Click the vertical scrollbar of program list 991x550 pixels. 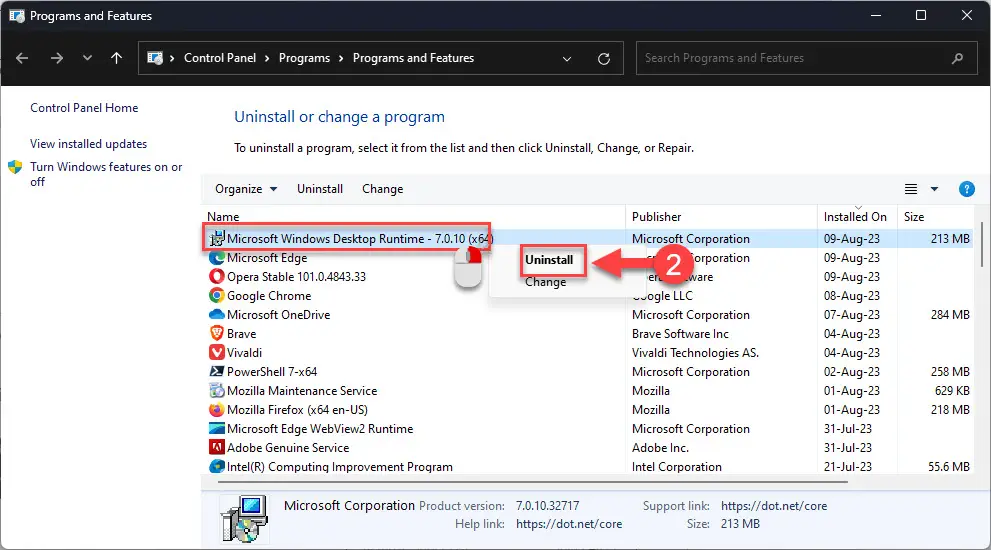[982, 244]
